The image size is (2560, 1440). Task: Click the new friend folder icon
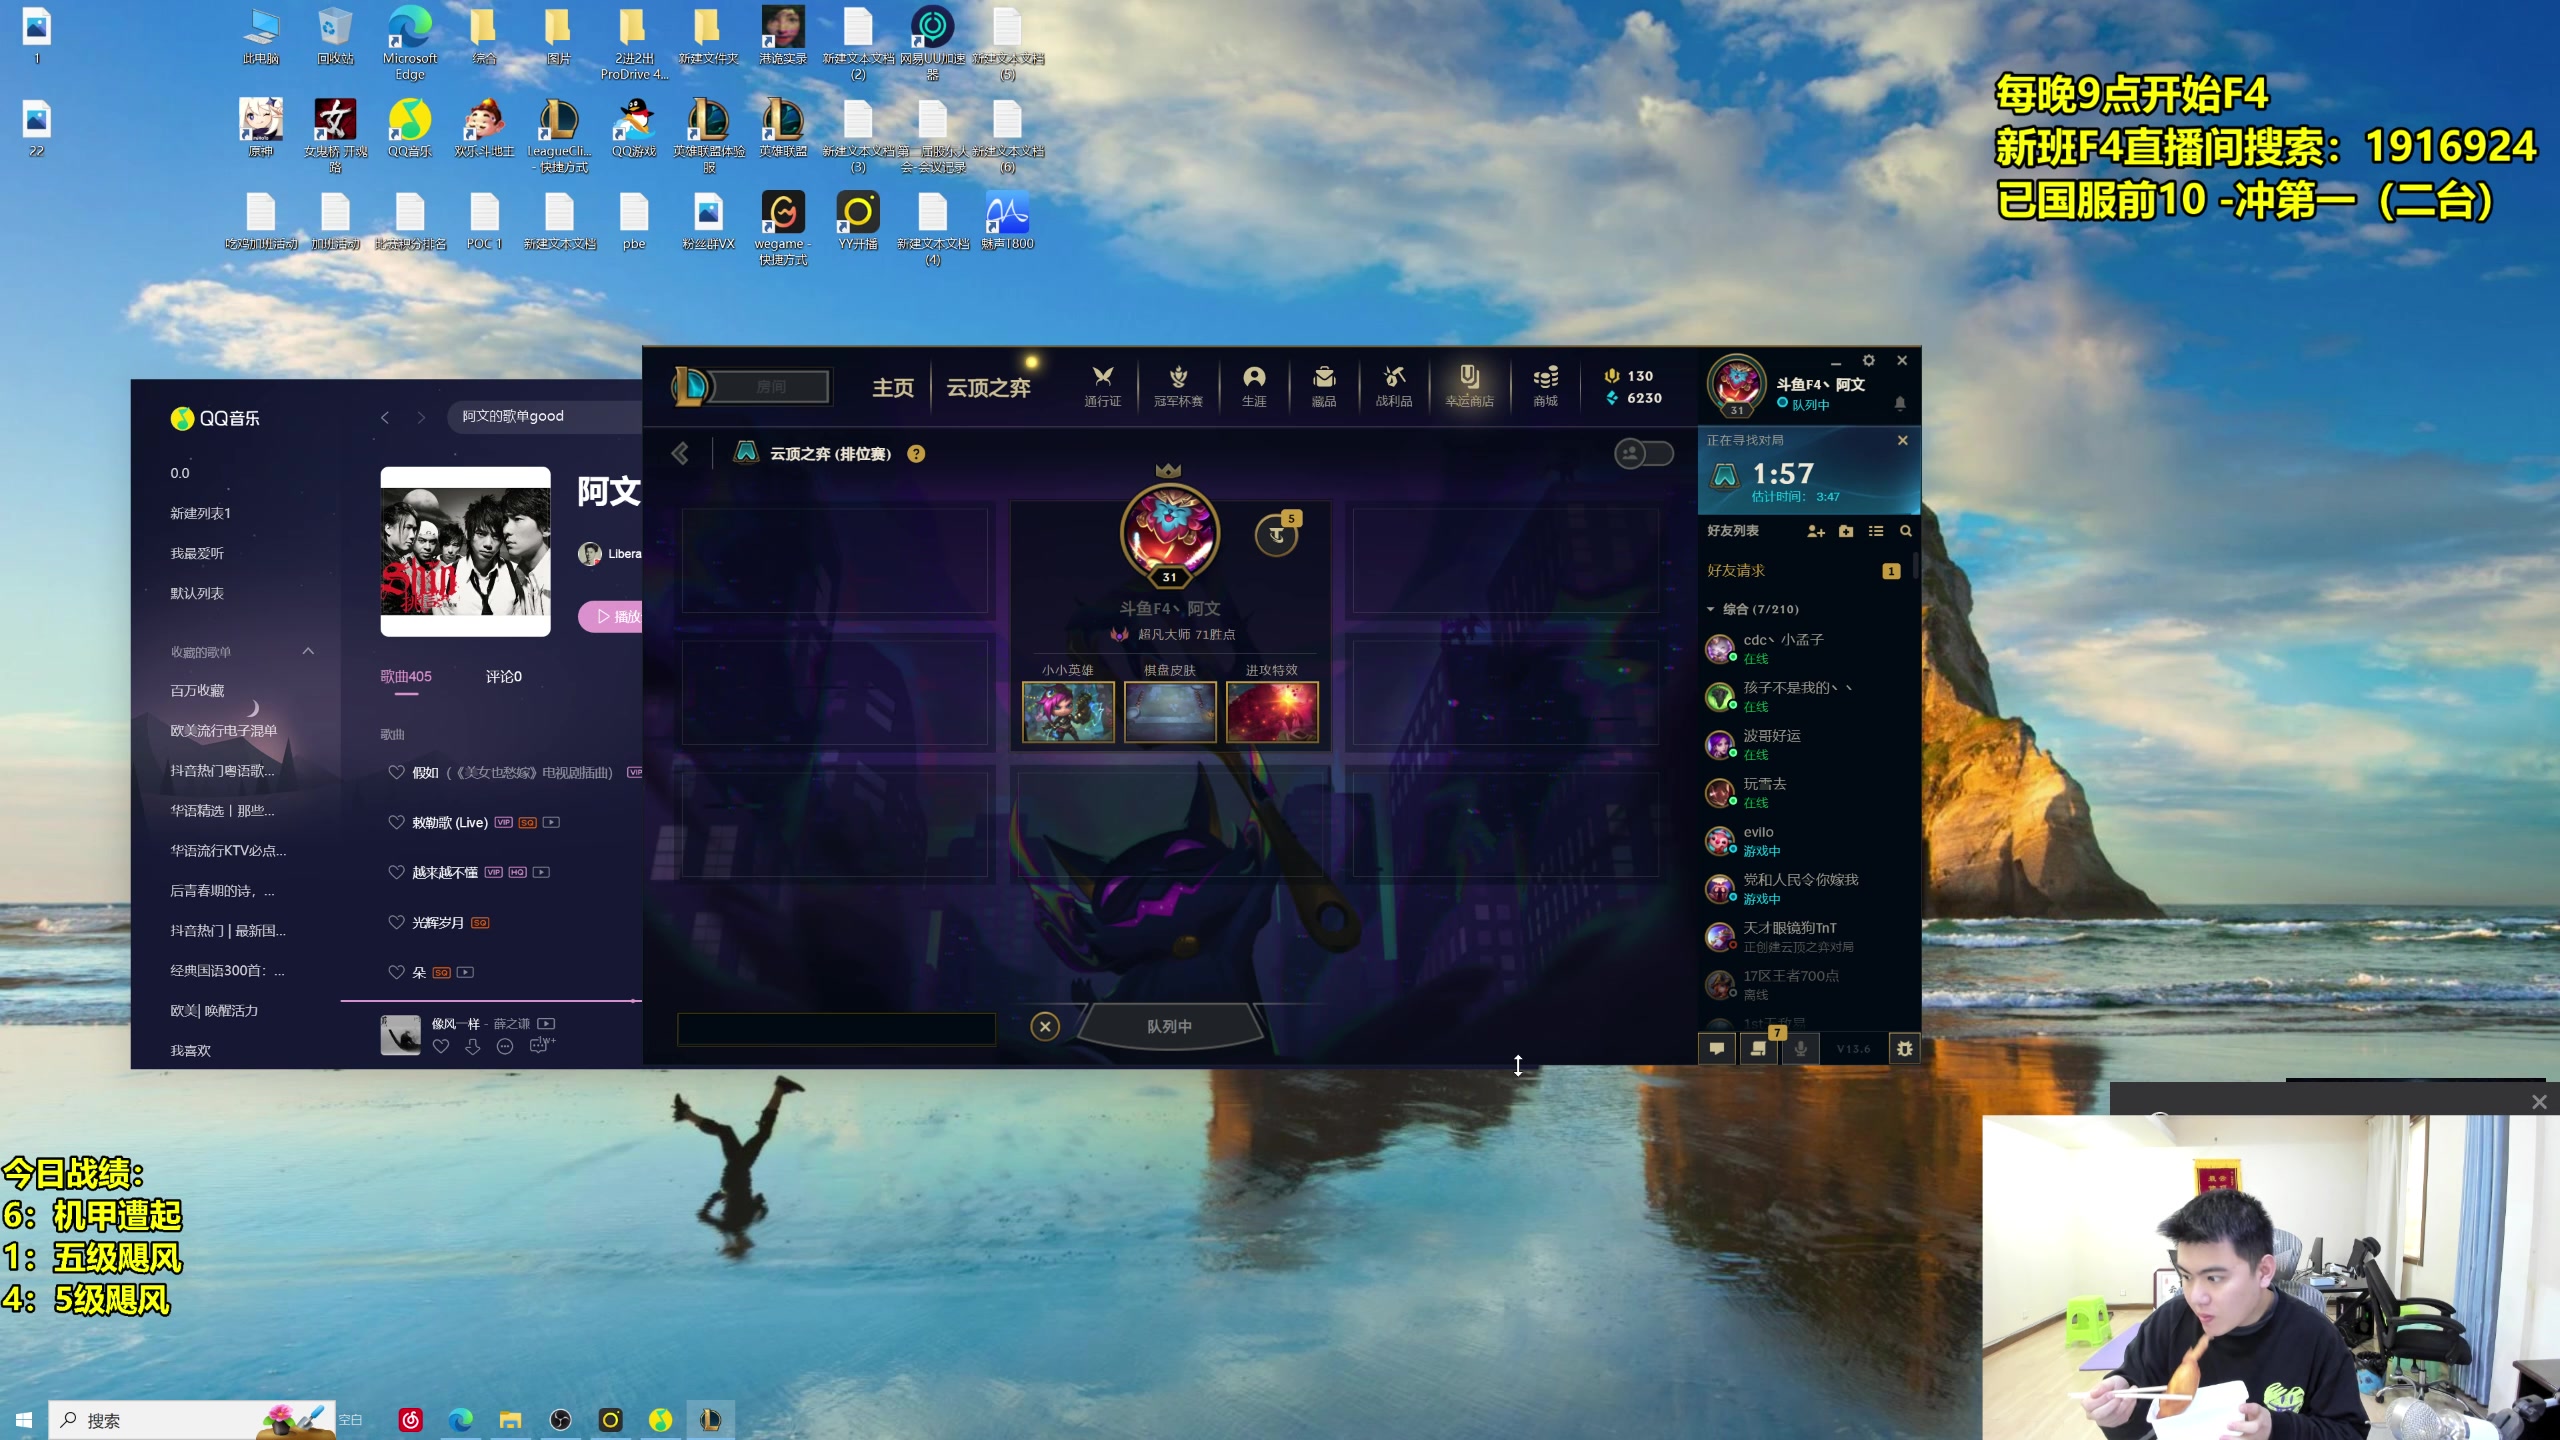(x=1846, y=531)
